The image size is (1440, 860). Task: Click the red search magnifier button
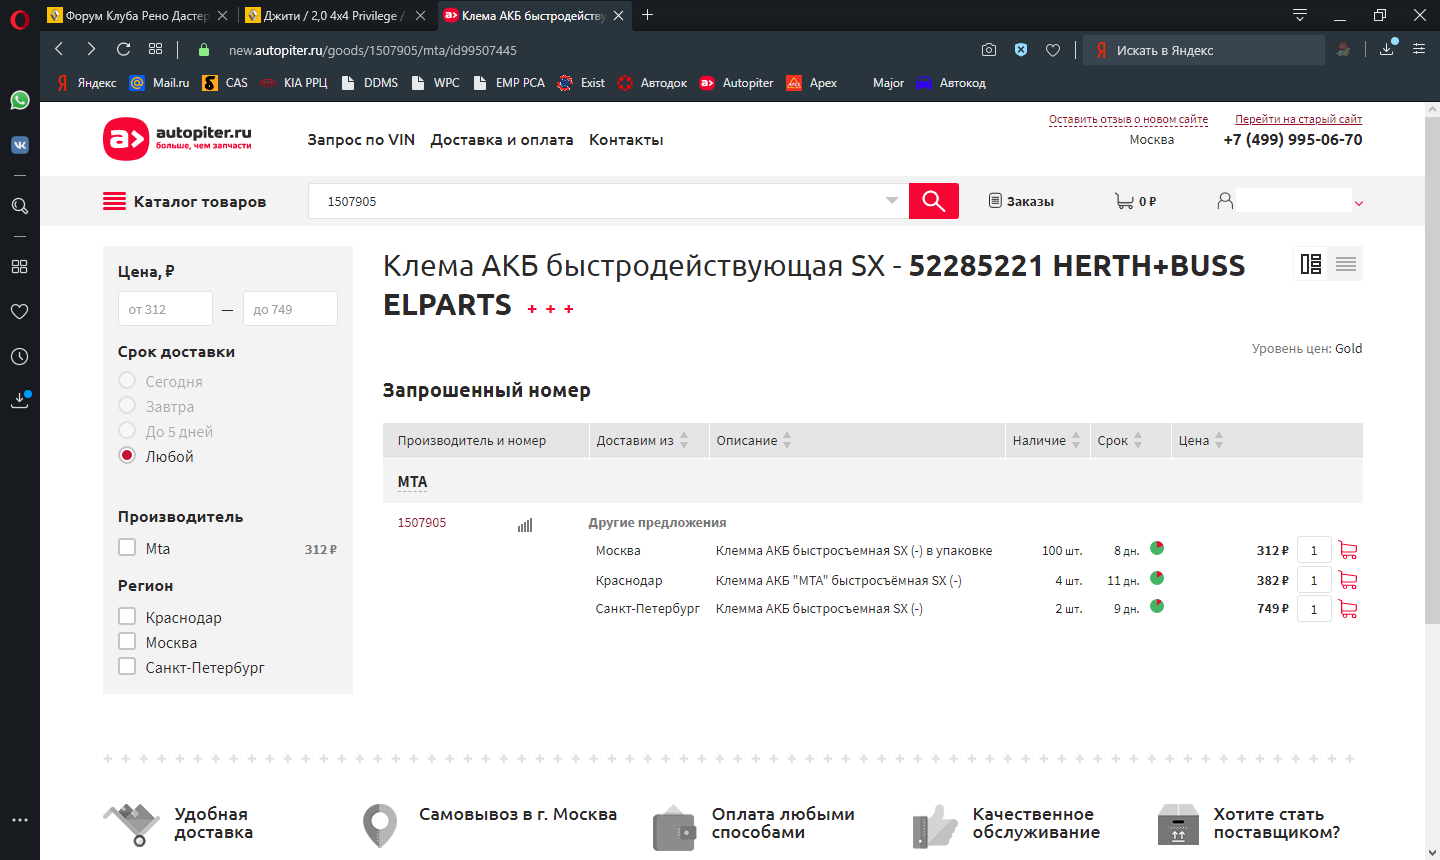933,201
